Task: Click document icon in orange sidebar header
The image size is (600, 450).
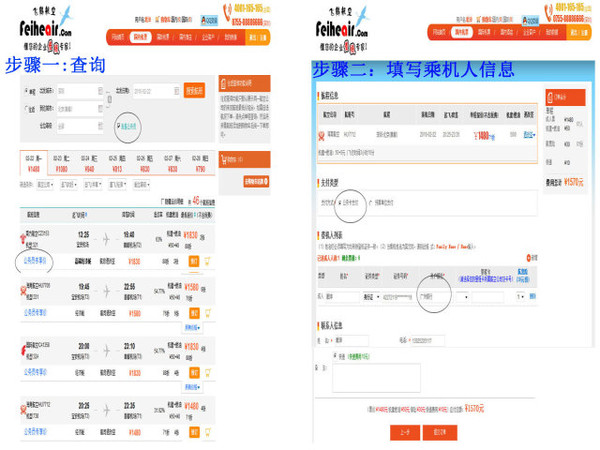Action: point(223,83)
